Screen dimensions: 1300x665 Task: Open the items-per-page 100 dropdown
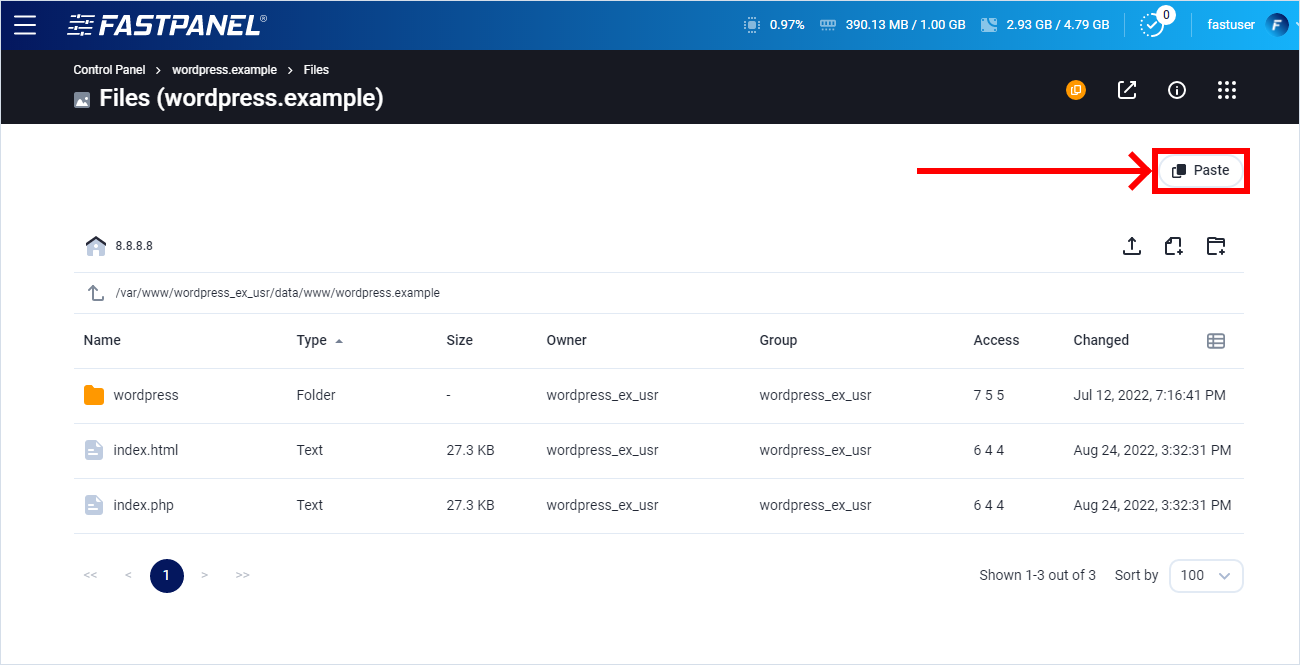tap(1206, 575)
